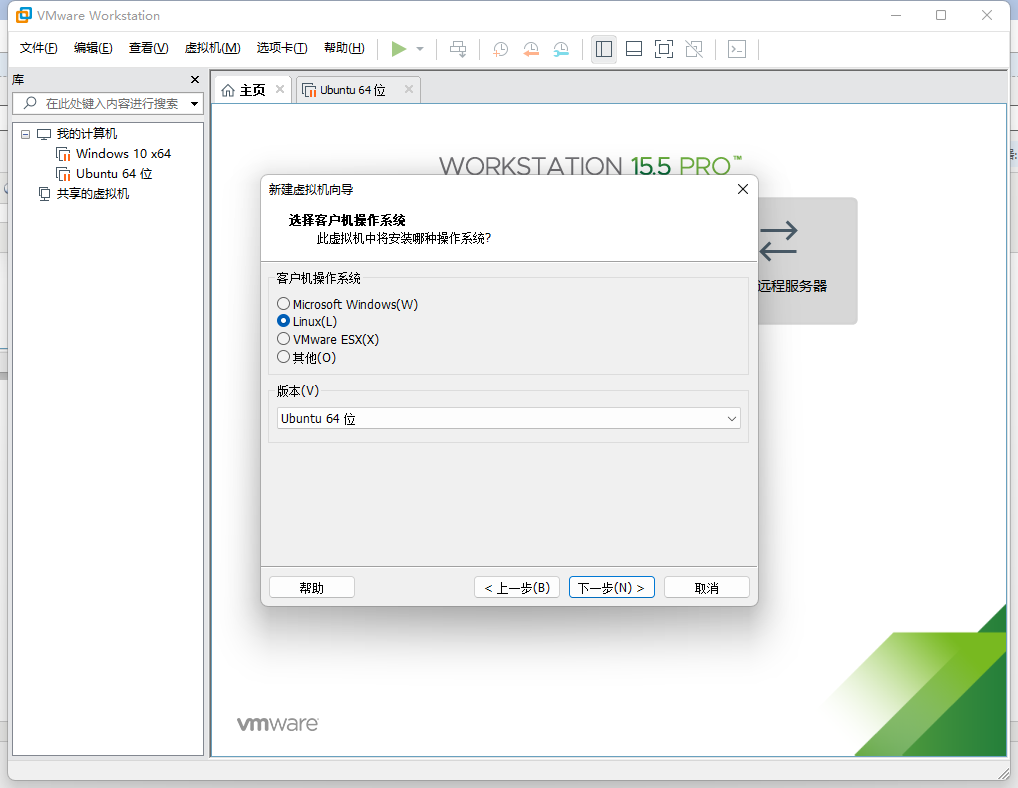Select 其他(O) radio button

click(x=283, y=357)
